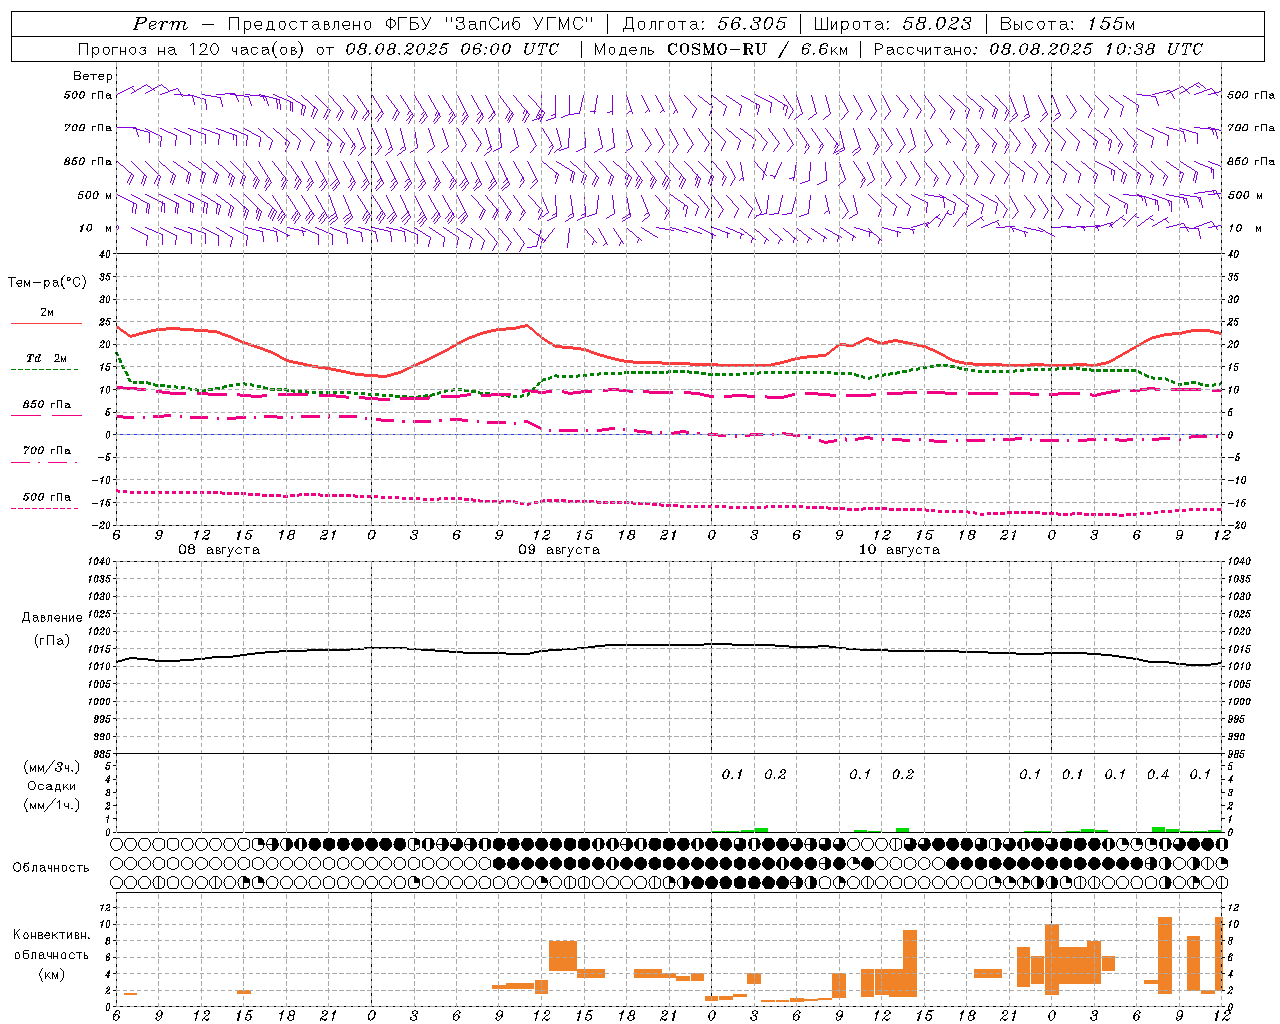Click the Td 2м legend label
Screen dimensions: 1280x1024
(x=47, y=358)
